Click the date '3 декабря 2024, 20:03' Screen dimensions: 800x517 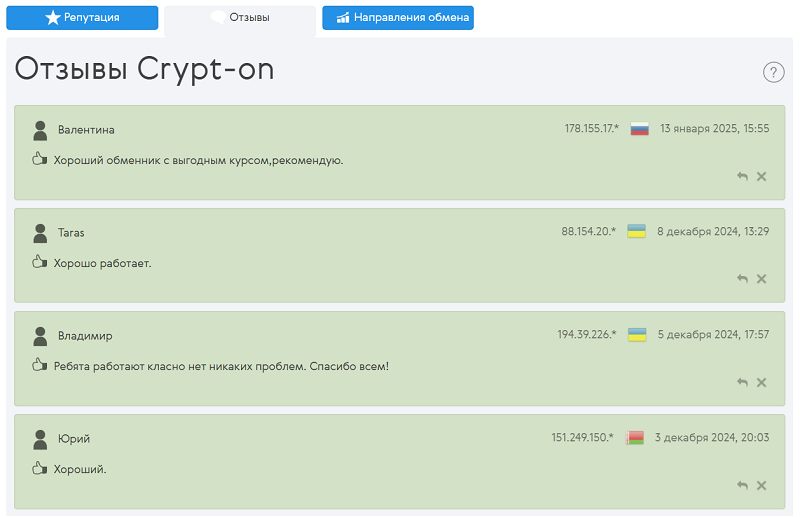click(x=712, y=438)
